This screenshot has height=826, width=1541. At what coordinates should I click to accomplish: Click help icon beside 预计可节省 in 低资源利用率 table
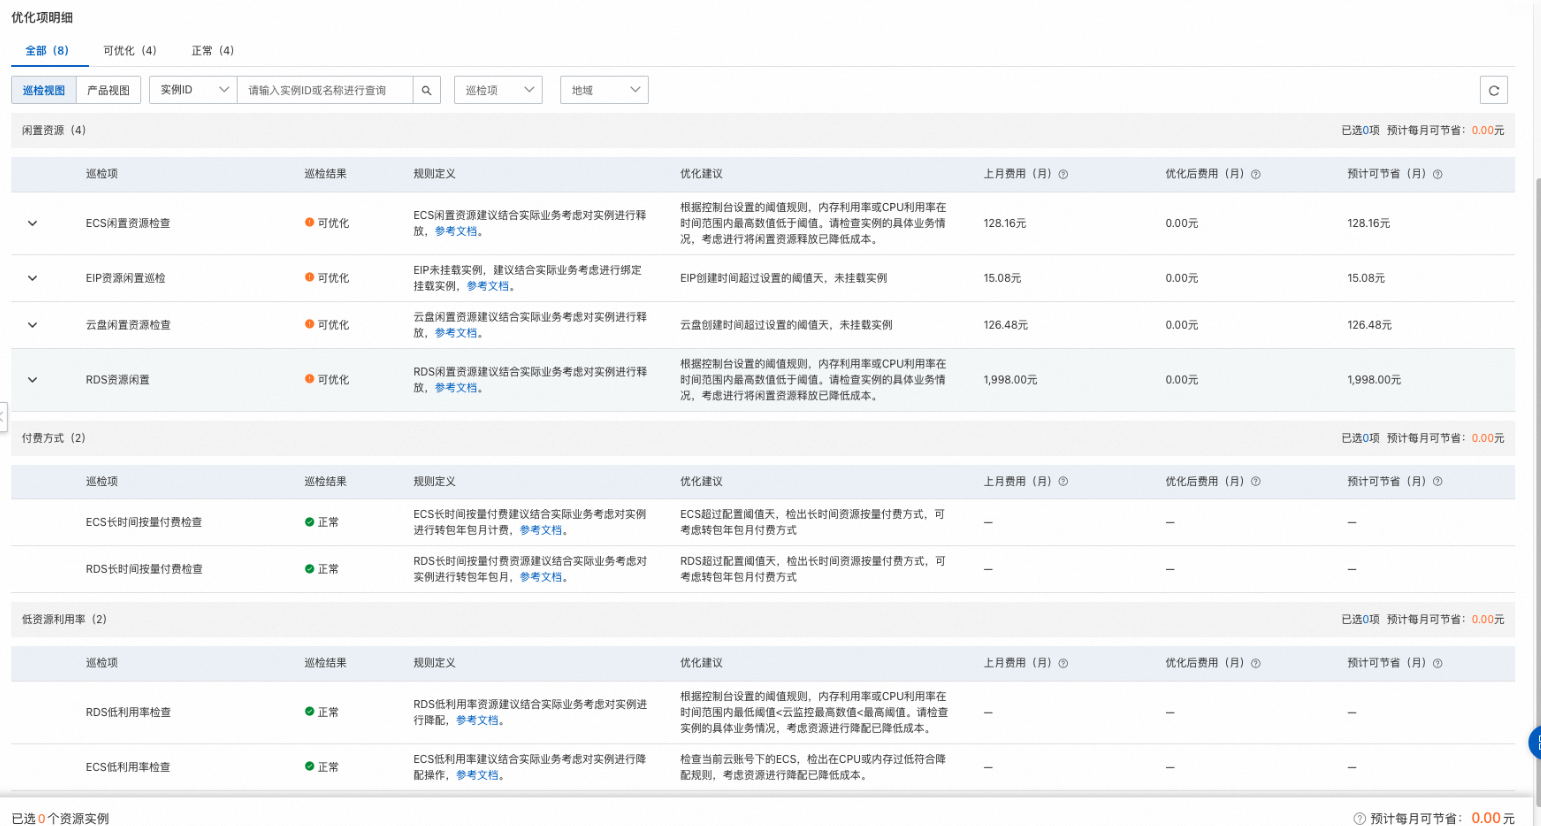pyautogui.click(x=1437, y=663)
